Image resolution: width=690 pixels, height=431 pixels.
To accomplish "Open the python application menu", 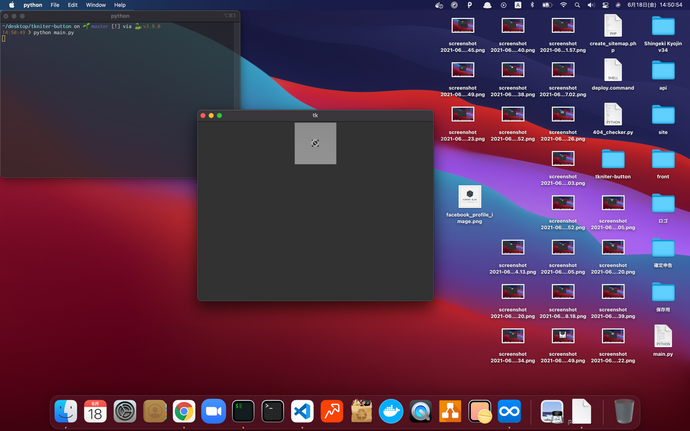I will click(x=33, y=5).
